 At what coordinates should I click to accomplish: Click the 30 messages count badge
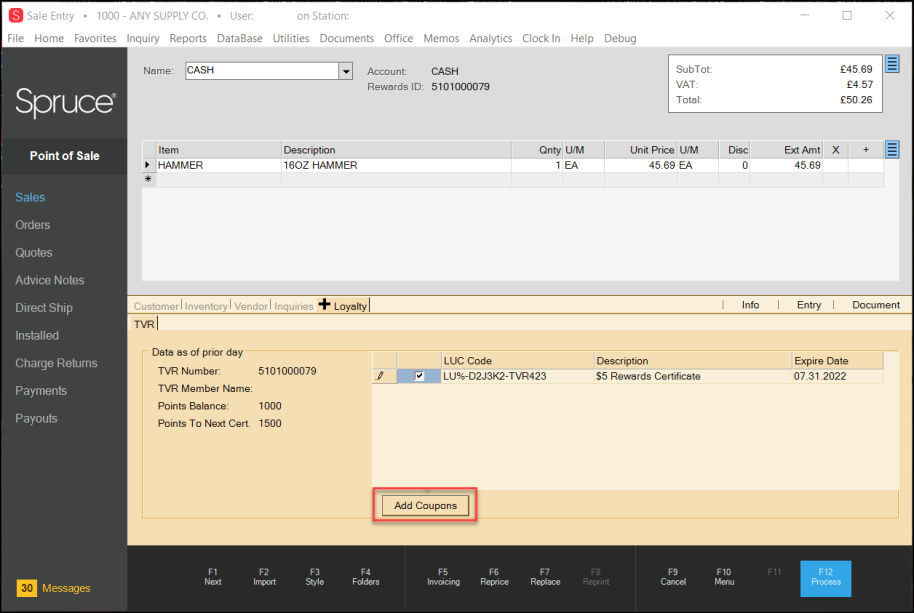coord(27,588)
